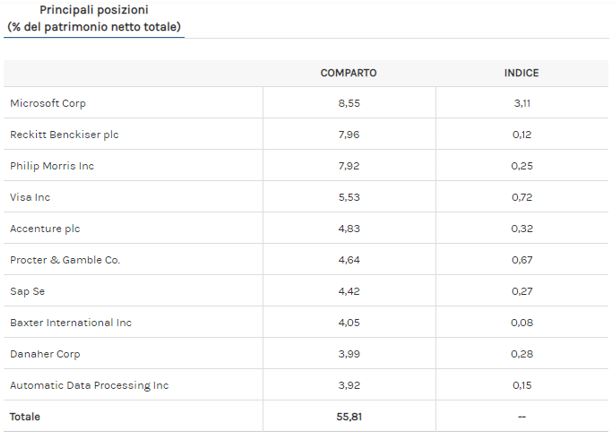Select Baxter International Inc label
This screenshot has height=439, width=616.
70,323
